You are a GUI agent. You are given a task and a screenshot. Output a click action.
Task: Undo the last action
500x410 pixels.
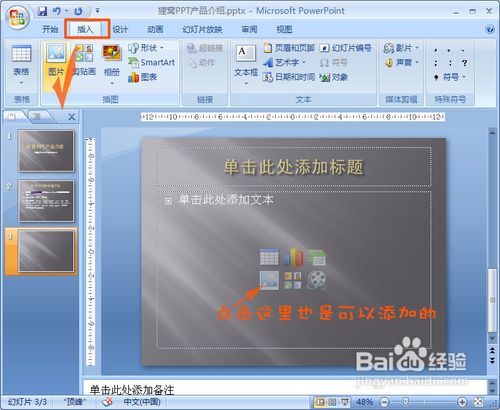click(57, 11)
